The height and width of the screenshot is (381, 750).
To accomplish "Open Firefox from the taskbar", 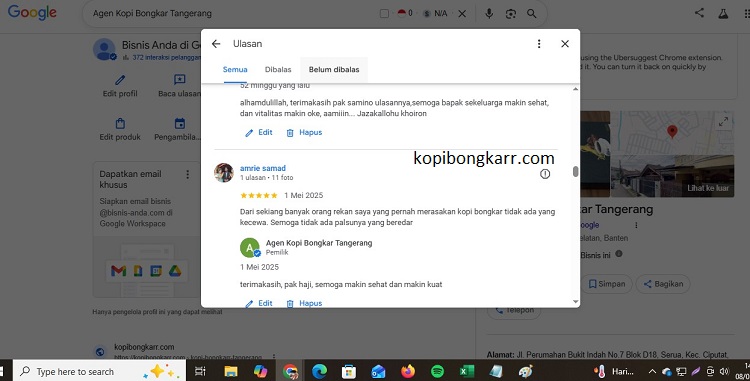I will click(408, 371).
